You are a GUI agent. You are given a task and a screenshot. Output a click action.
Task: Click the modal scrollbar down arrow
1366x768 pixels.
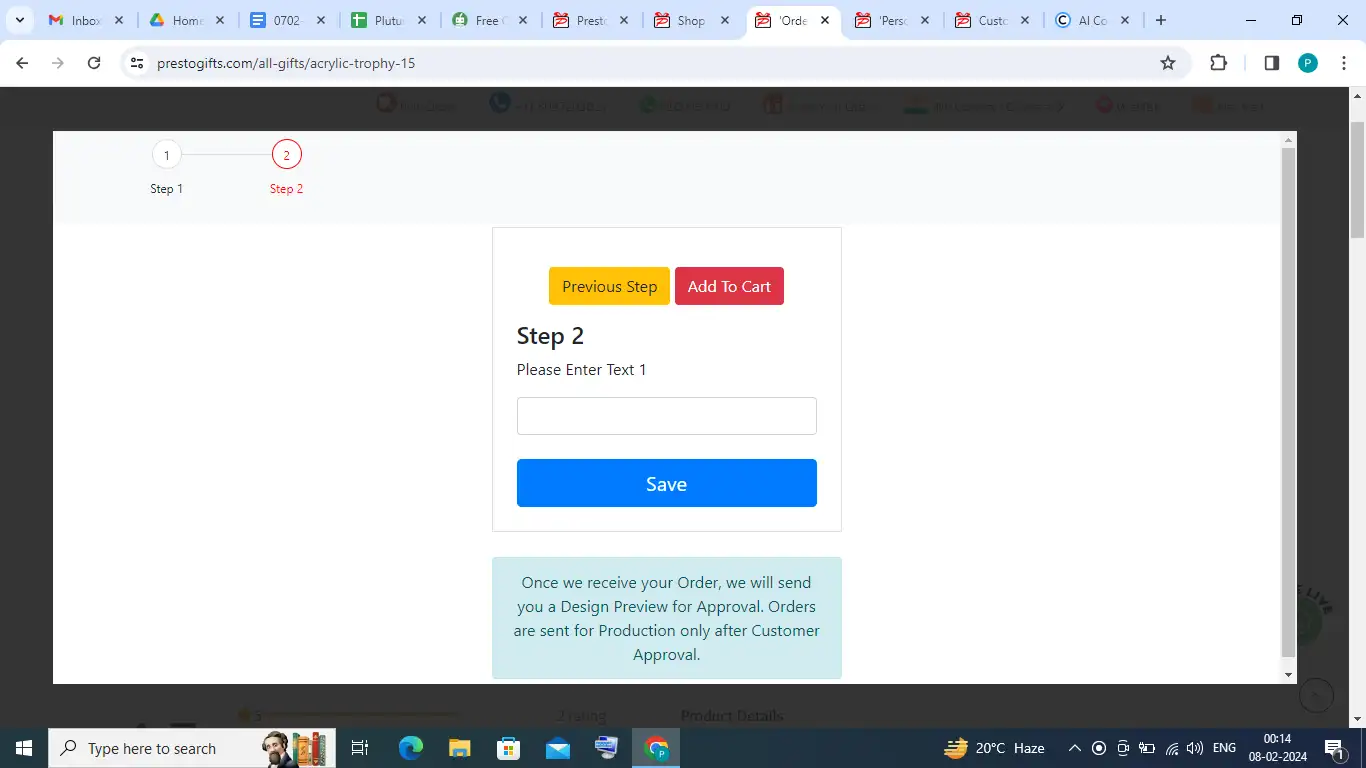pyautogui.click(x=1288, y=675)
